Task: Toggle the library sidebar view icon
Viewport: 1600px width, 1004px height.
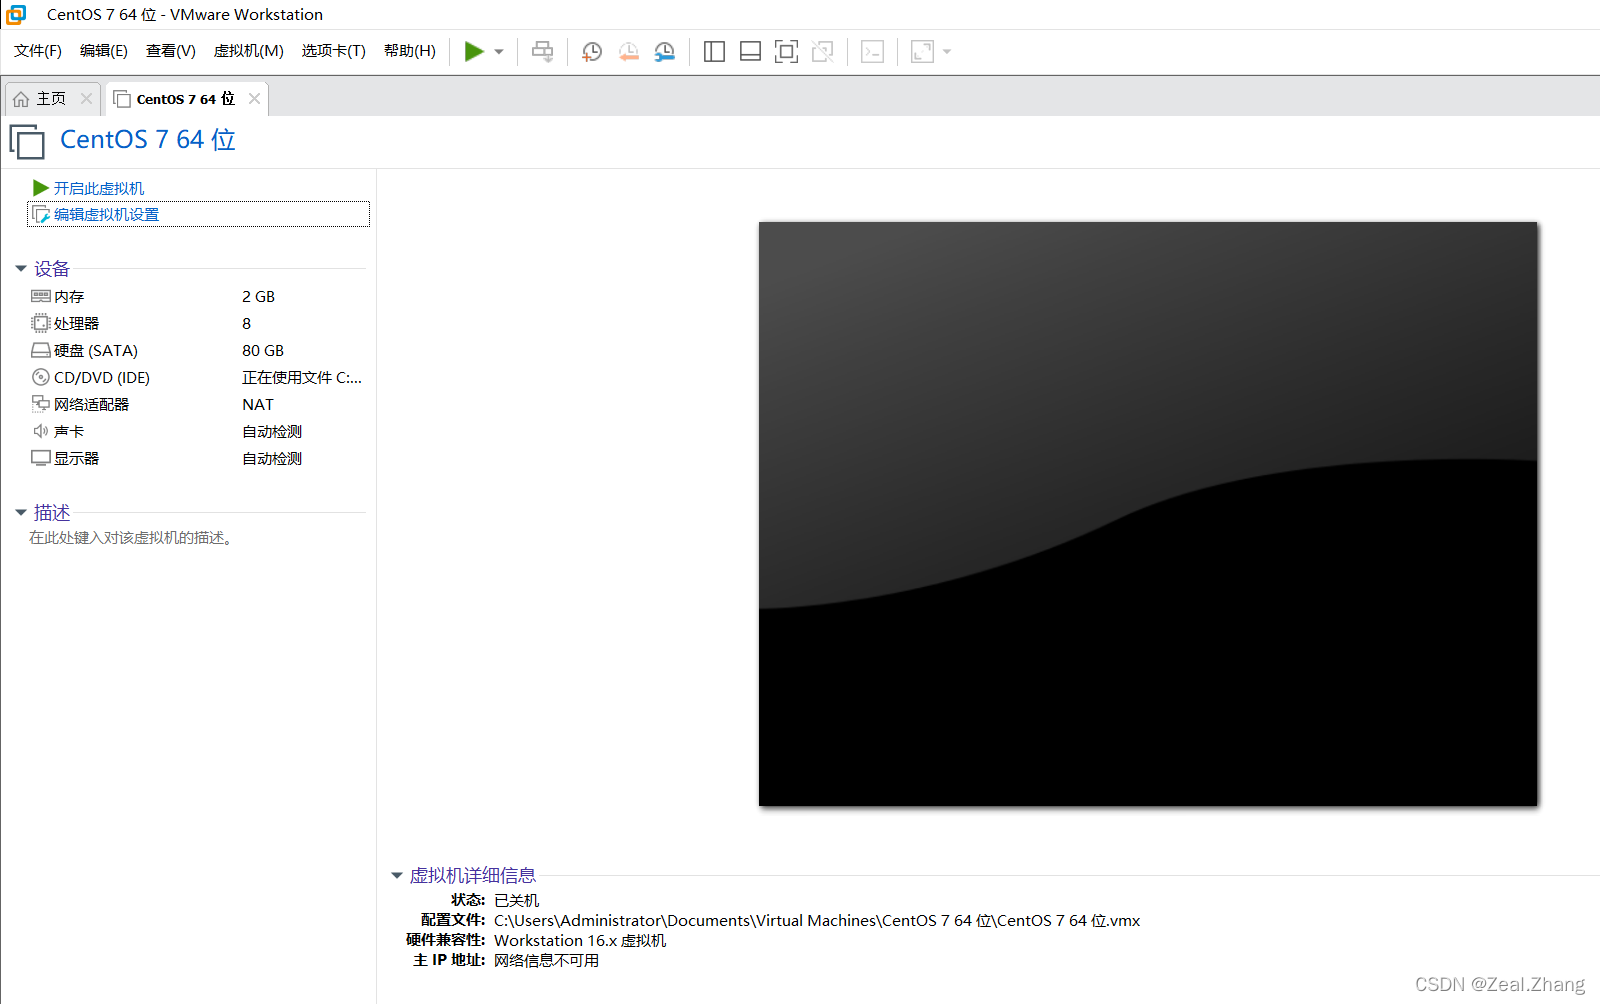Action: click(714, 52)
